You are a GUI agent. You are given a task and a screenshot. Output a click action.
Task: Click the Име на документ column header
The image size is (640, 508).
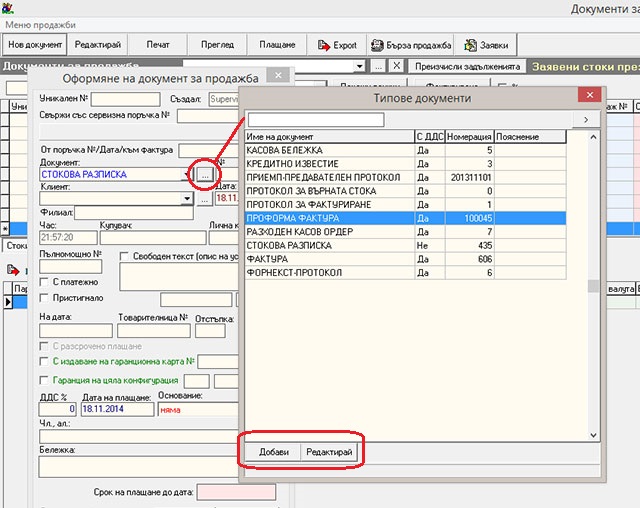coord(330,137)
